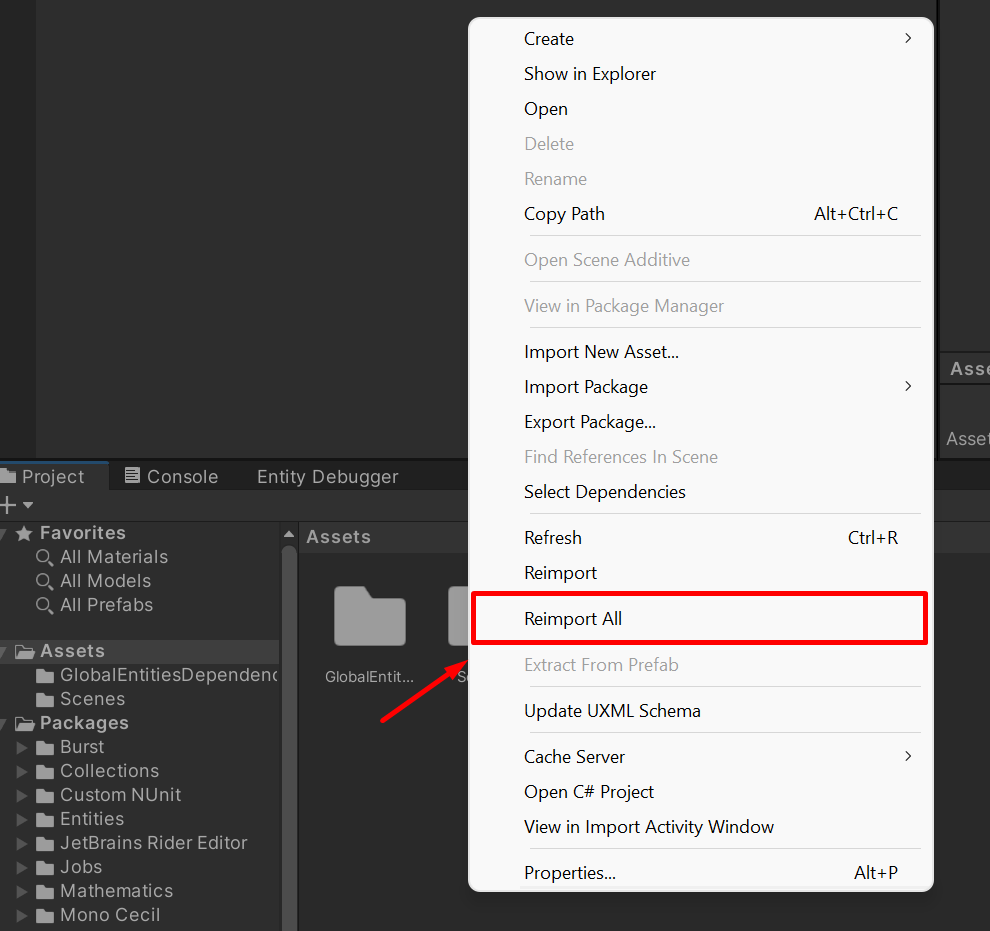Screen dimensions: 990x931
Task: Choose Reimport All
Action: 701,619
